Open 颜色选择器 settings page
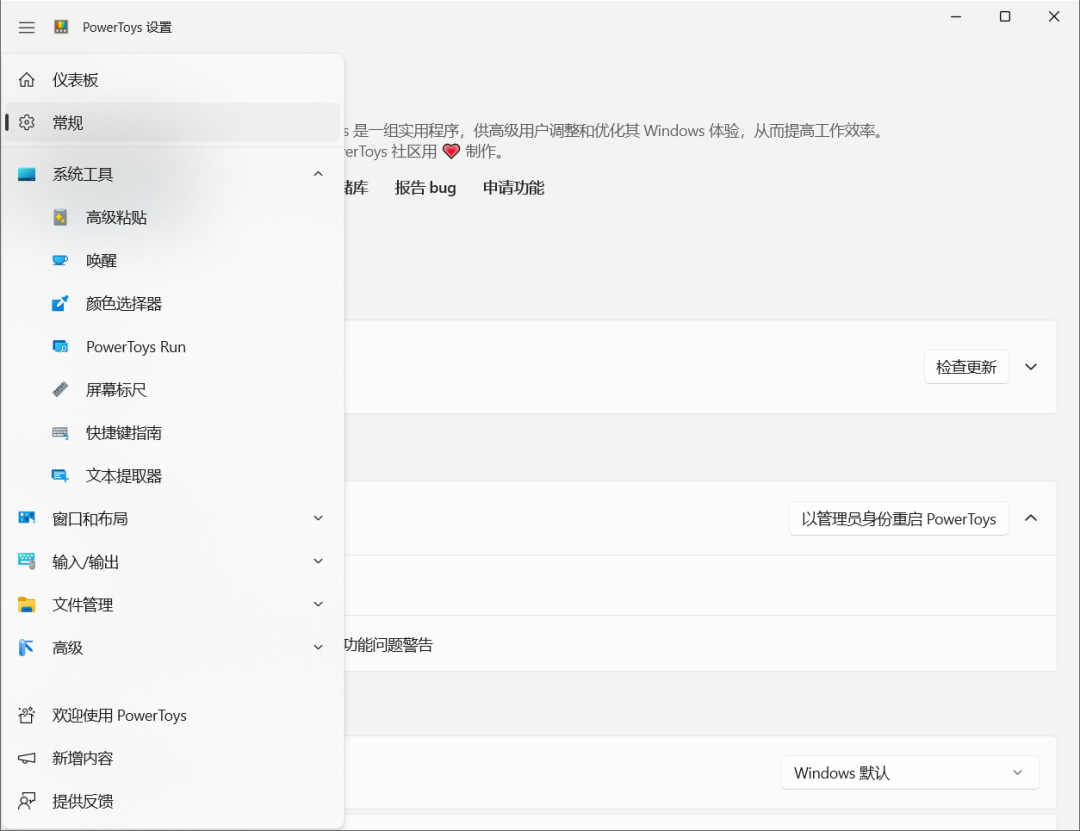1080x831 pixels. pyautogui.click(x=172, y=303)
